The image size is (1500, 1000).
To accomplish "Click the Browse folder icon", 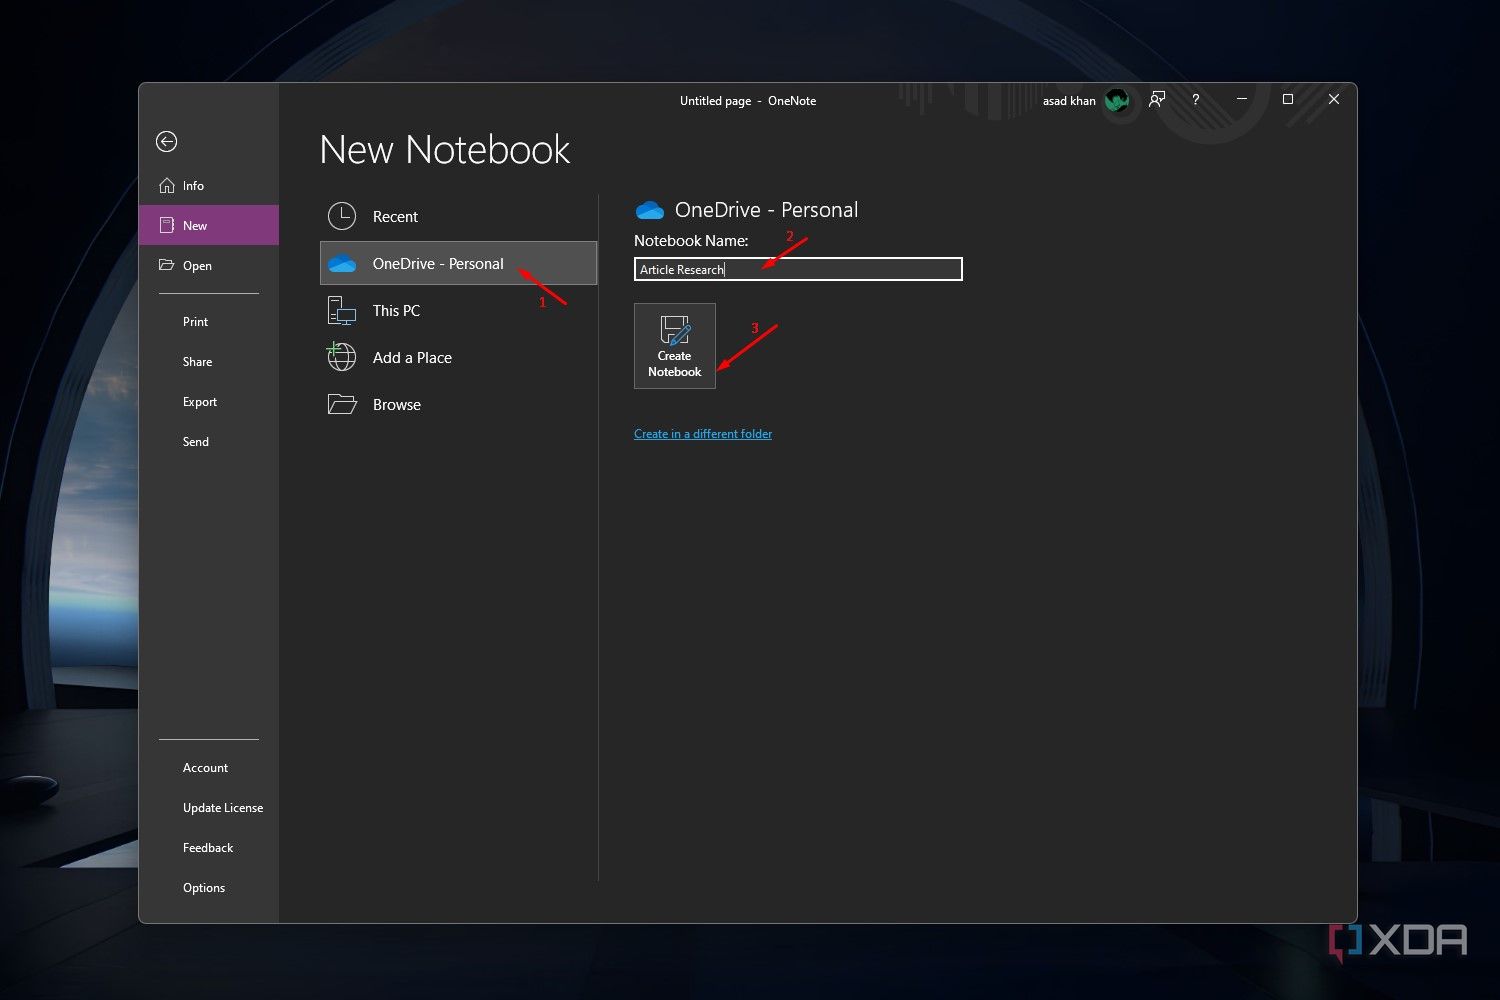I will tap(342, 404).
